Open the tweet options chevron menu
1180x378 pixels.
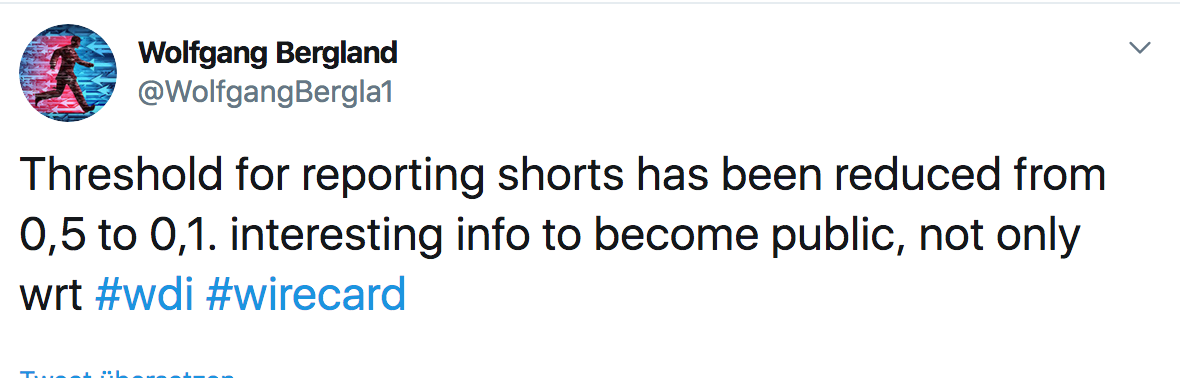1141,49
